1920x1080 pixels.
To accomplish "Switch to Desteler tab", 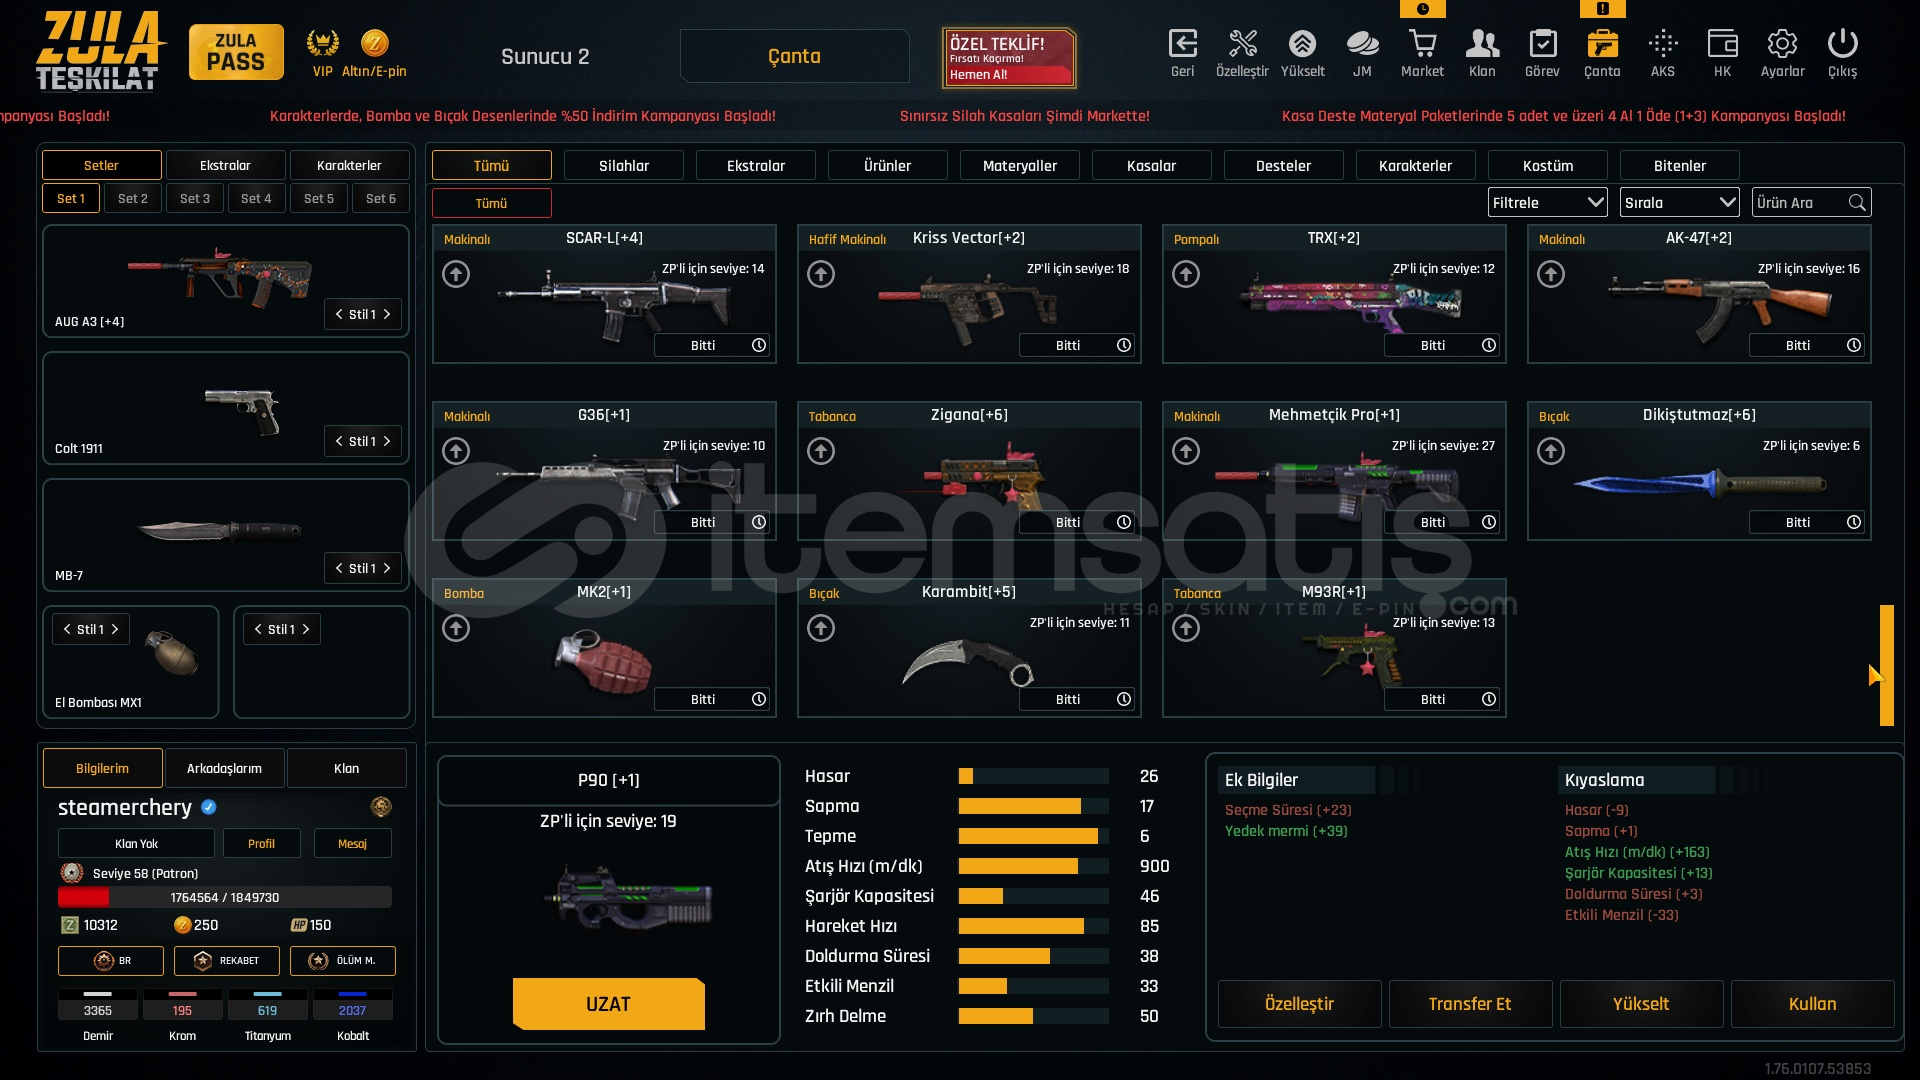I will (1284, 166).
